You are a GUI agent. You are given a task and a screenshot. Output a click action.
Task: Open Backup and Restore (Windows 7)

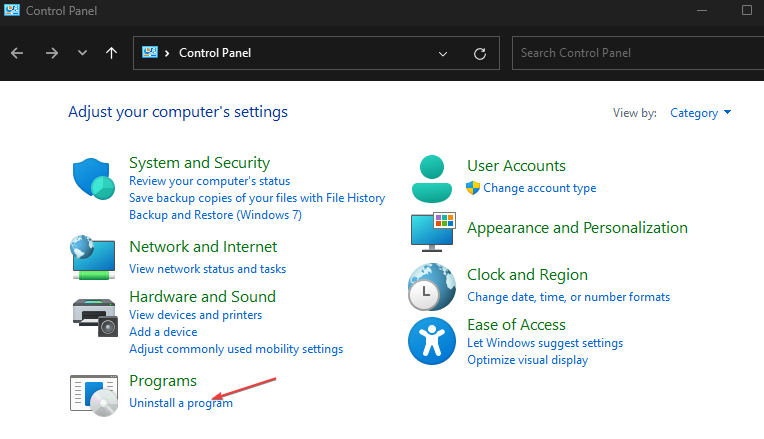click(215, 215)
